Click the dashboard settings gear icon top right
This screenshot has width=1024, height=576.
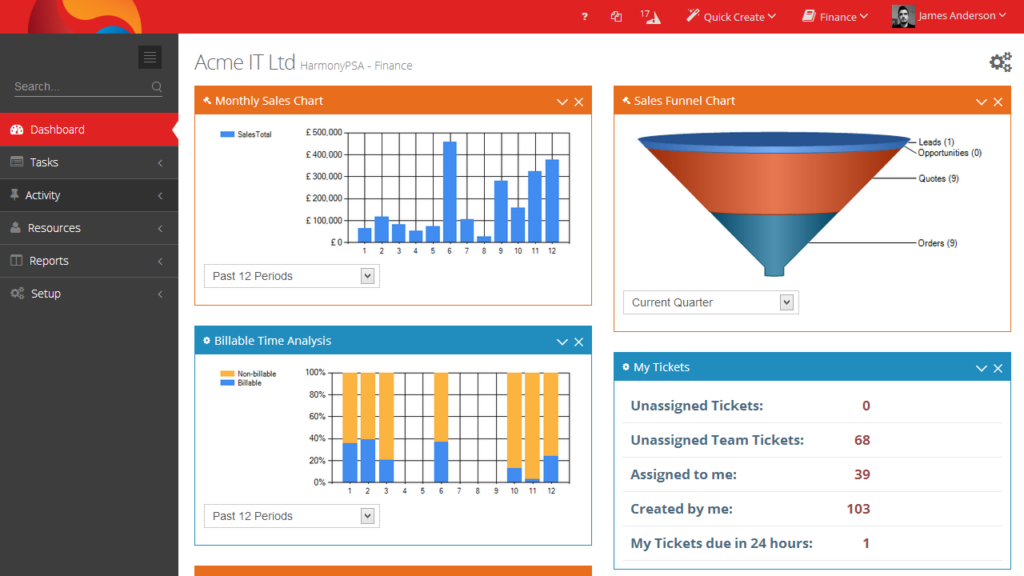(1000, 62)
